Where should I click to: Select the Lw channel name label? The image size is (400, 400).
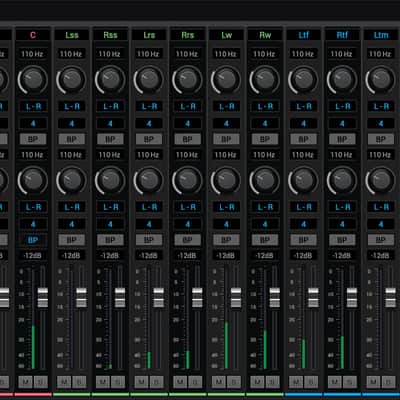pos(226,35)
